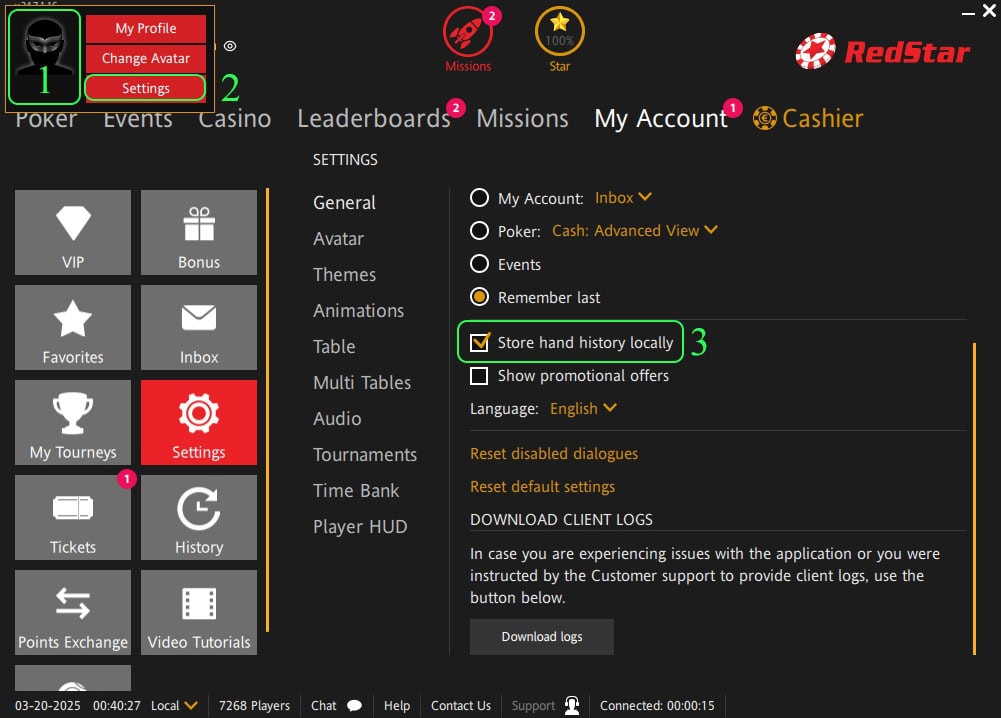Select the Events radio button
Screen dimensions: 1001x718
[479, 264]
